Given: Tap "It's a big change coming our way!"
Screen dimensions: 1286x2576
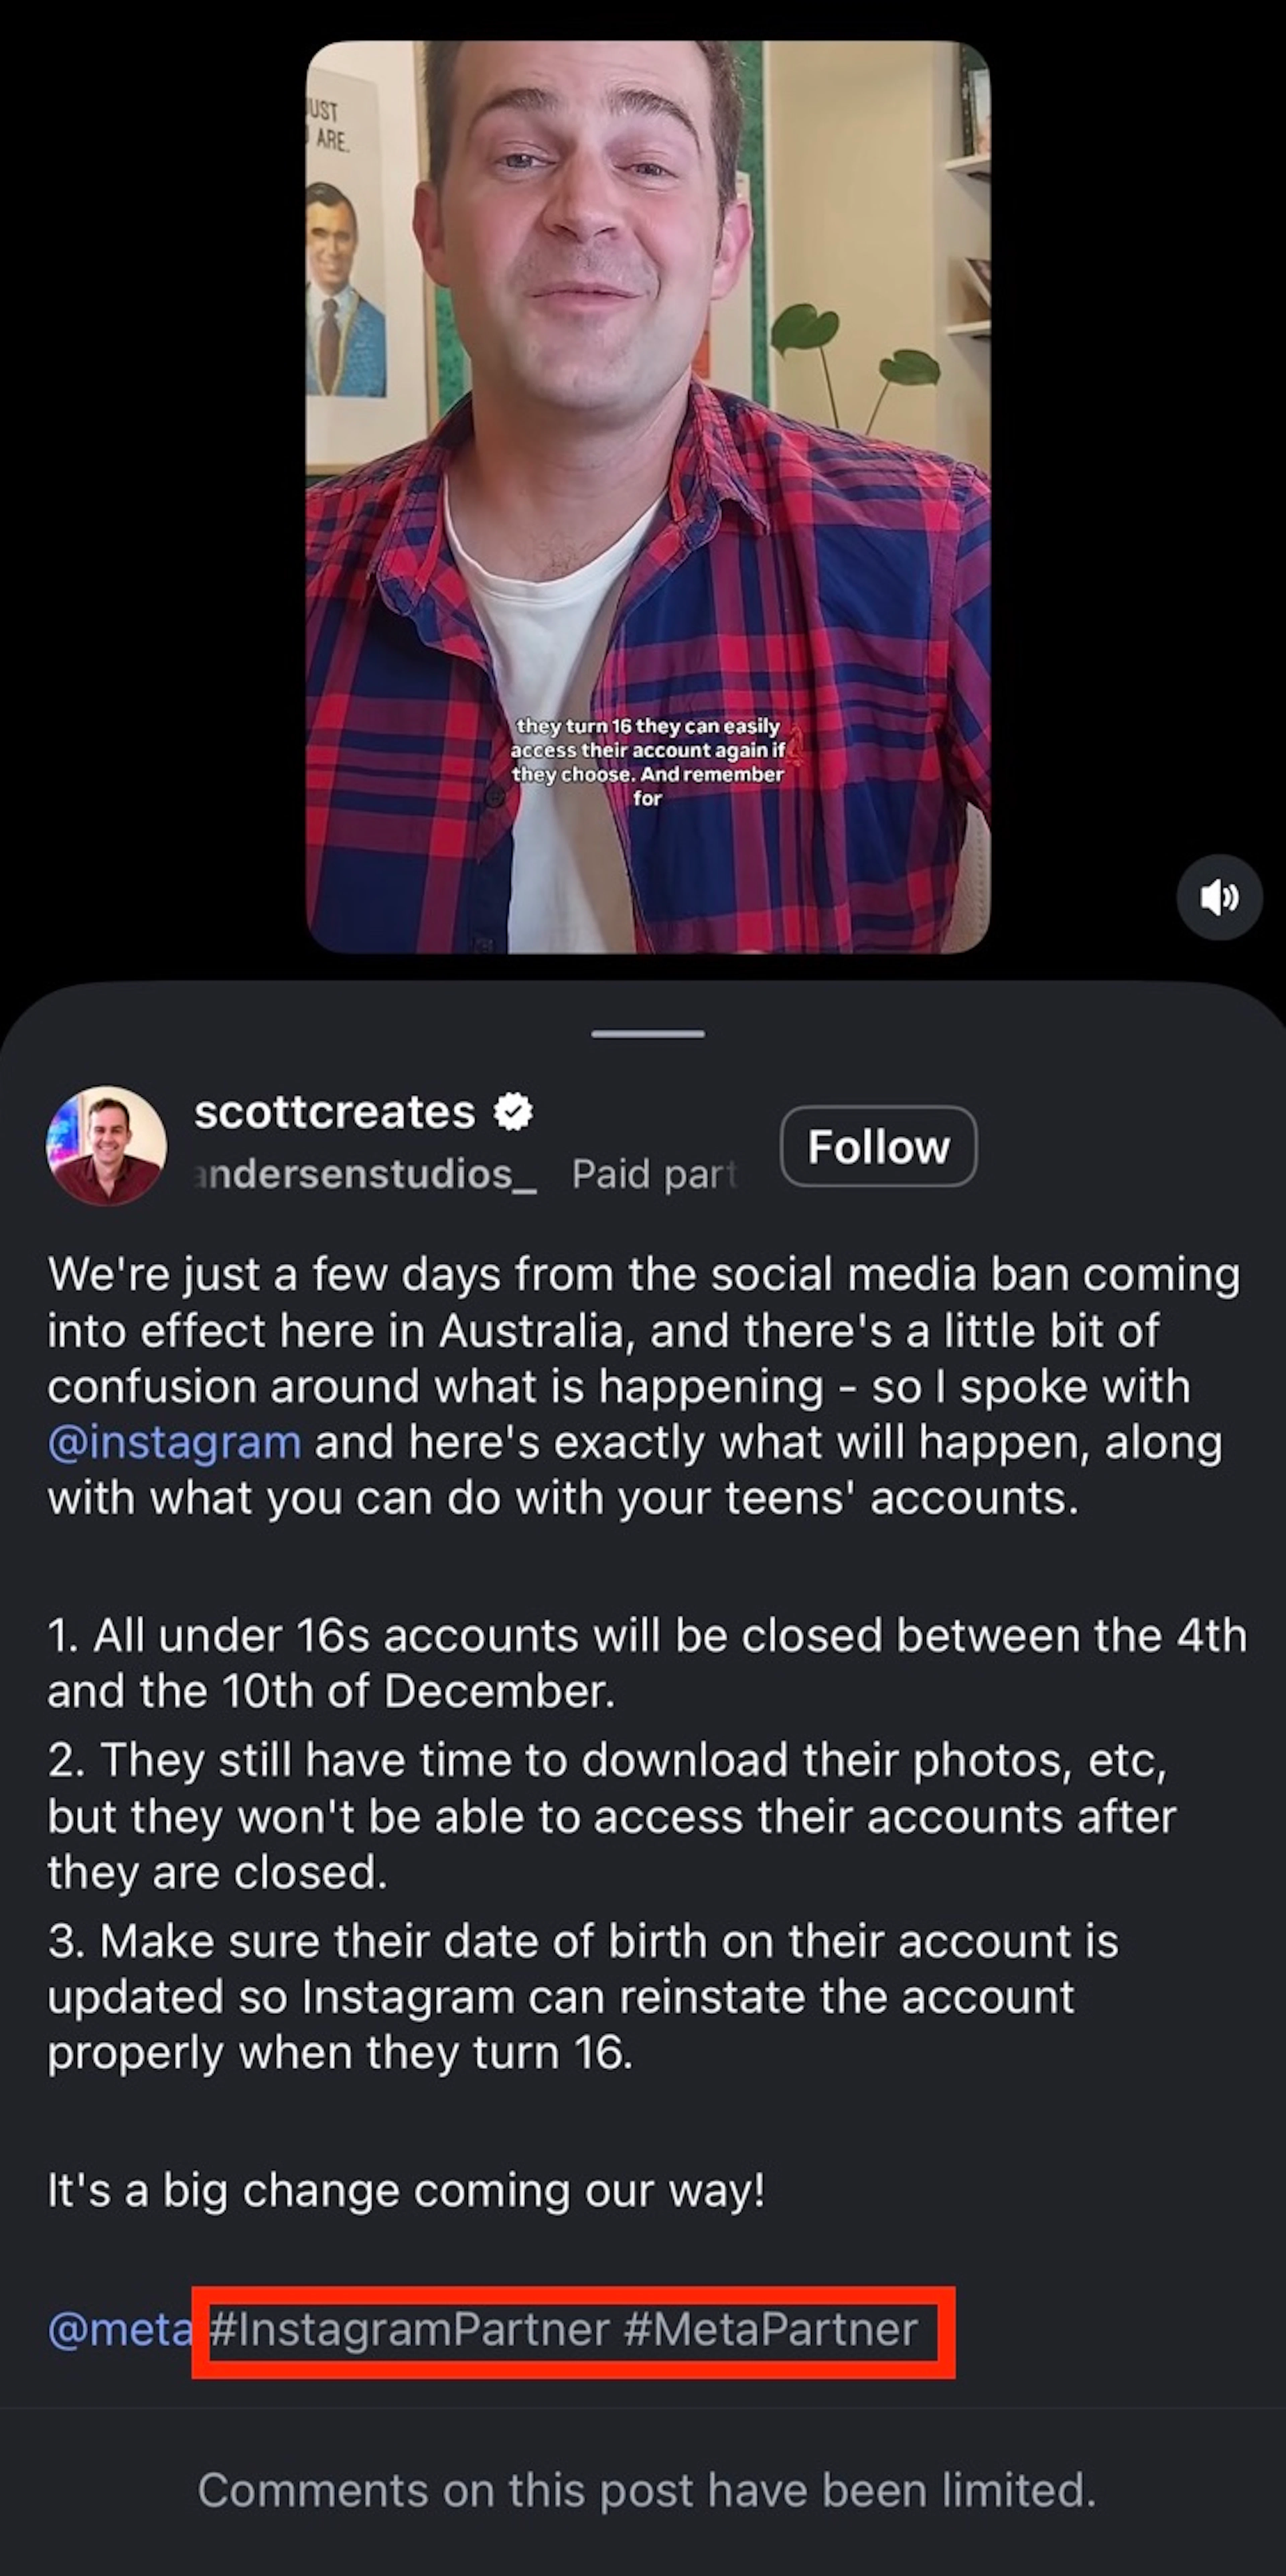Looking at the screenshot, I should click(x=406, y=2190).
